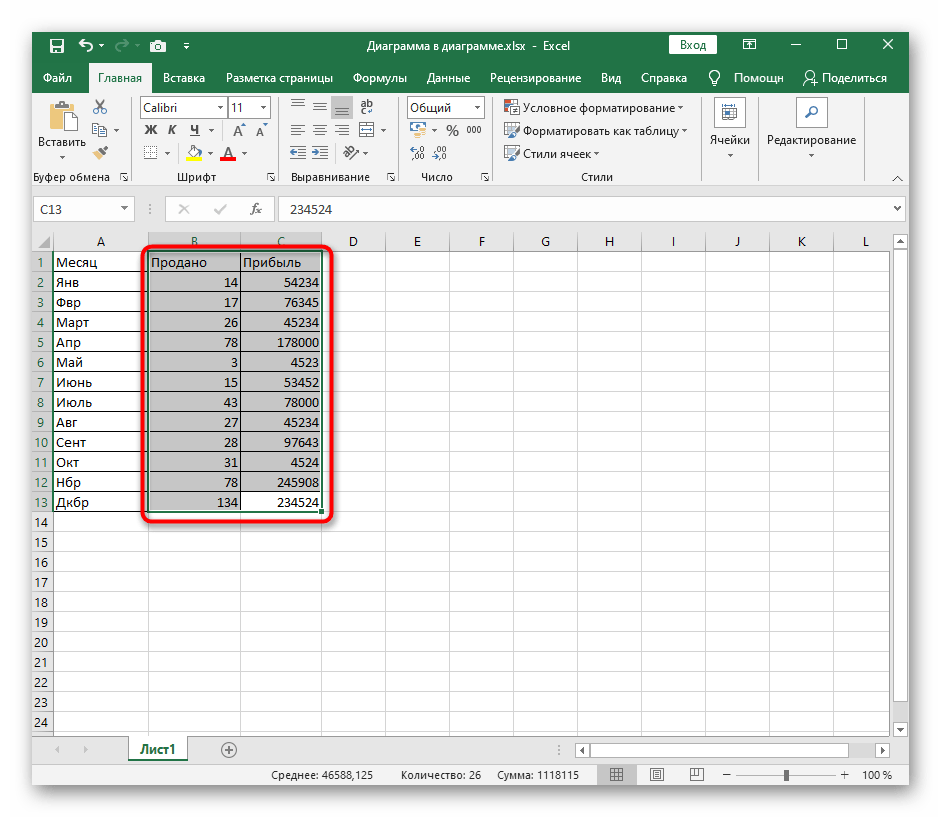Switch to the Формулы tab
The image size is (941, 817).
tap(379, 78)
